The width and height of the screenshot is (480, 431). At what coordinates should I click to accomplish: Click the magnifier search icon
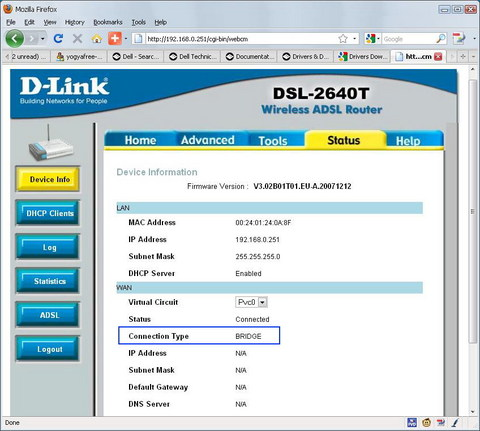441,39
